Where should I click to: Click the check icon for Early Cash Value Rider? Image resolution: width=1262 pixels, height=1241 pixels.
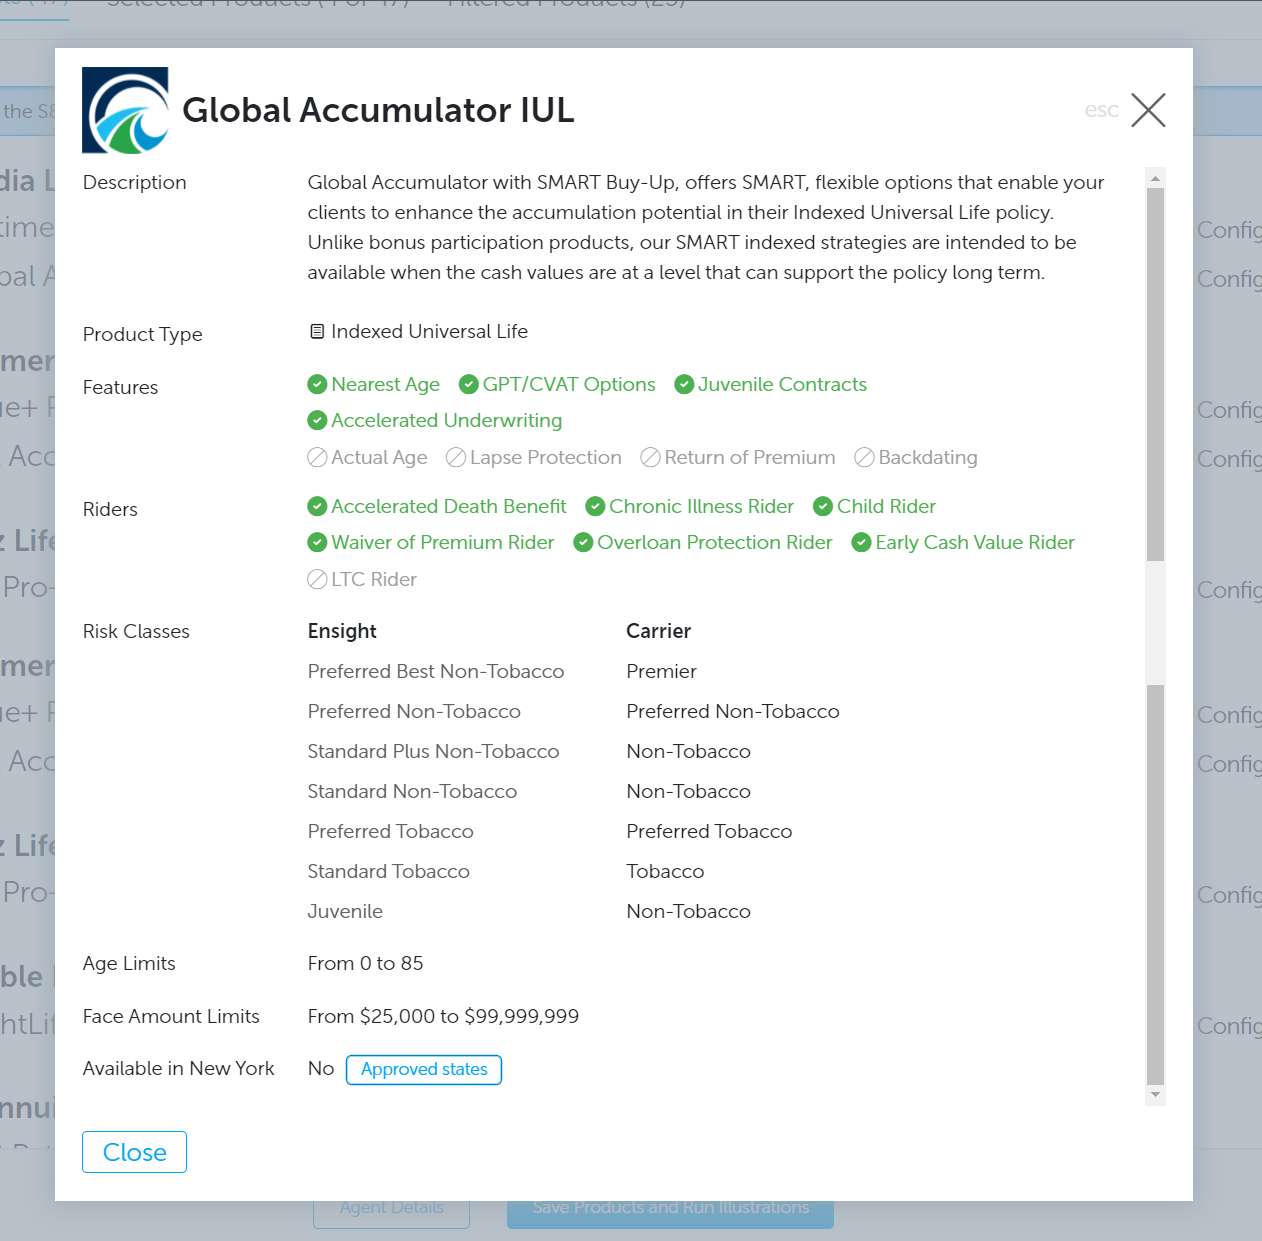coord(861,542)
